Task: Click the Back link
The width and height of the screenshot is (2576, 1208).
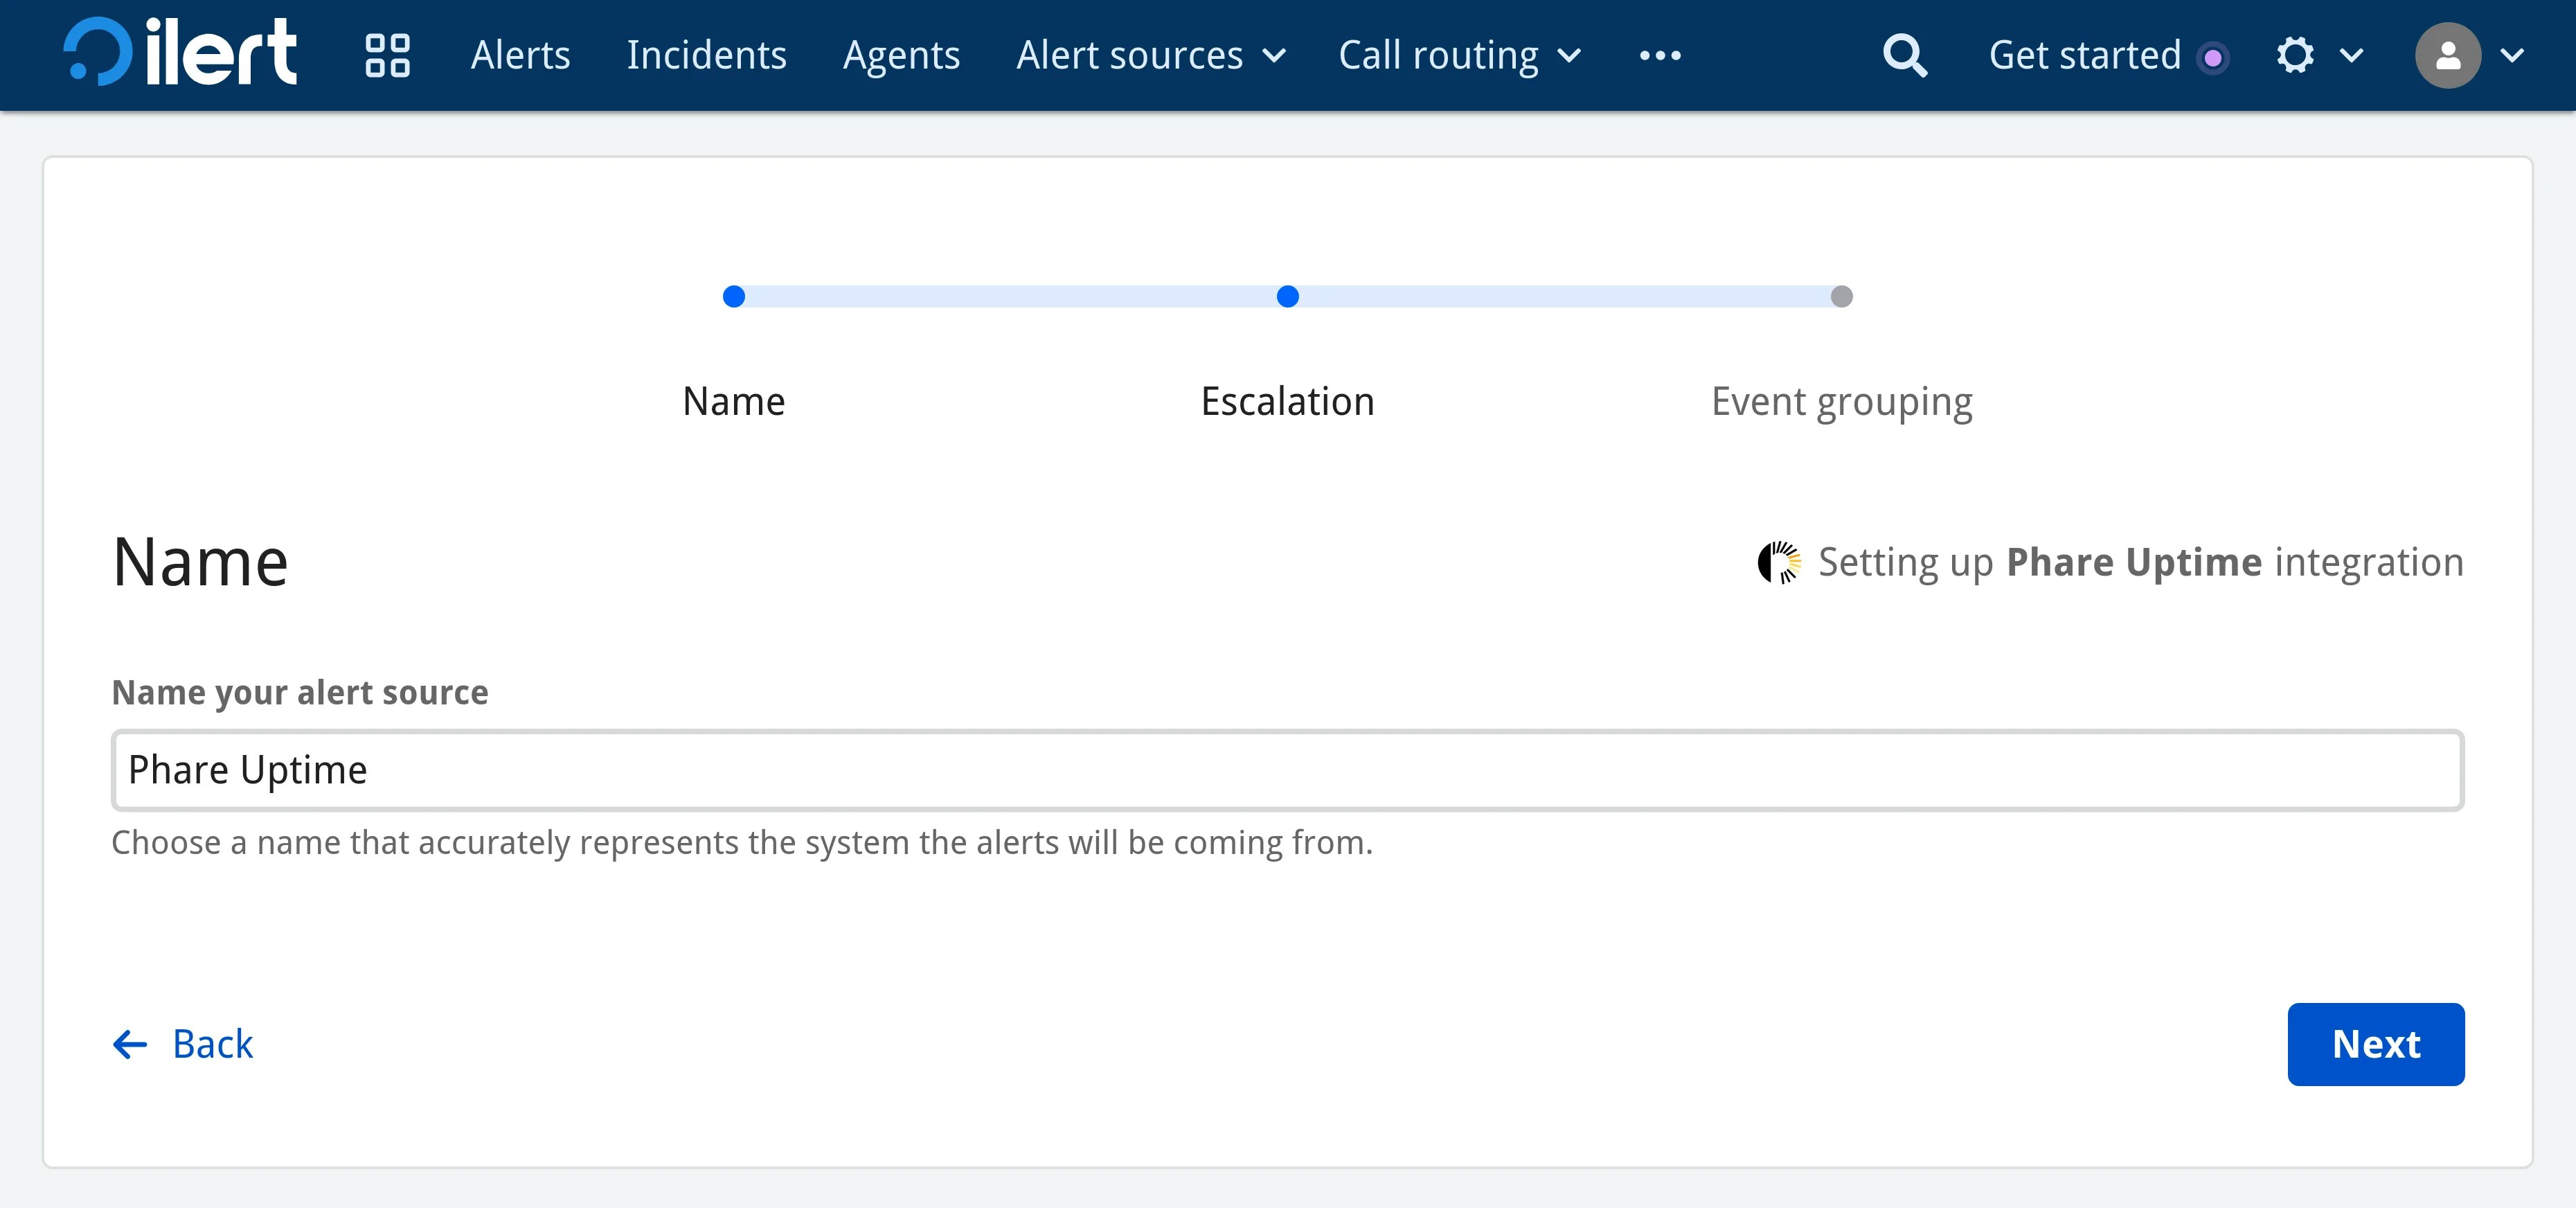Action: (x=212, y=1044)
